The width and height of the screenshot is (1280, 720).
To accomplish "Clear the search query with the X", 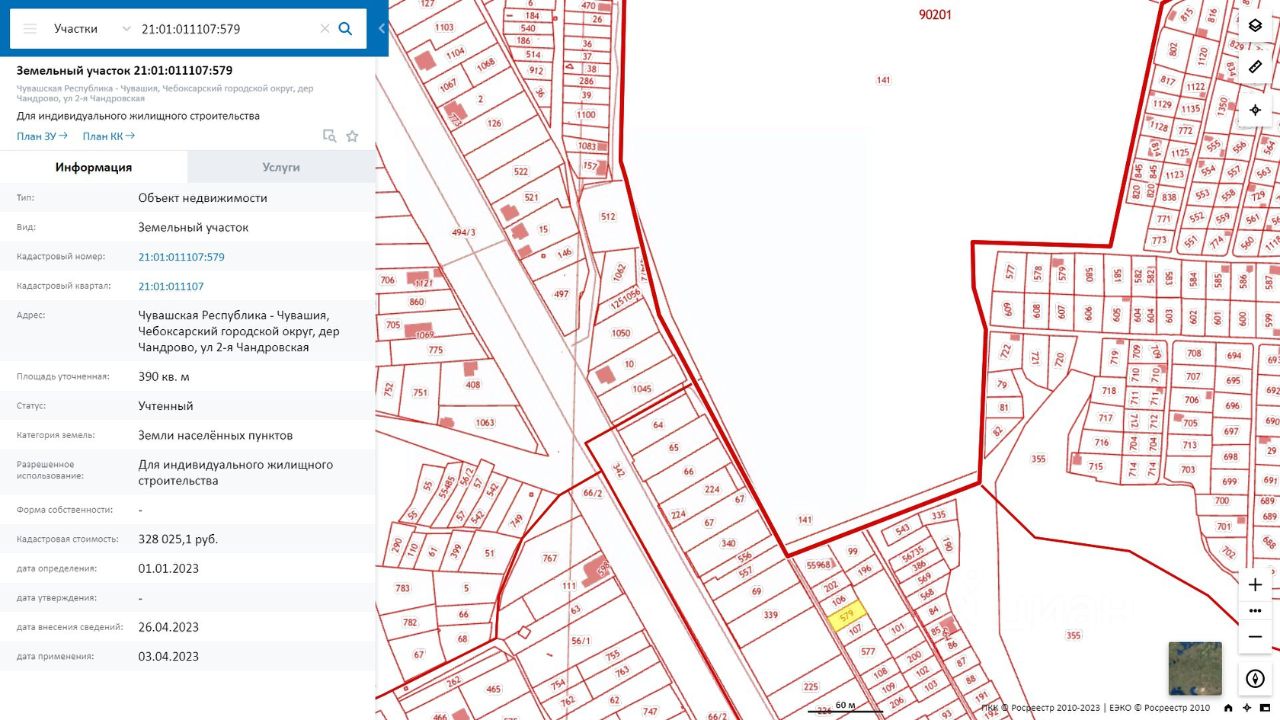I will 325,29.
